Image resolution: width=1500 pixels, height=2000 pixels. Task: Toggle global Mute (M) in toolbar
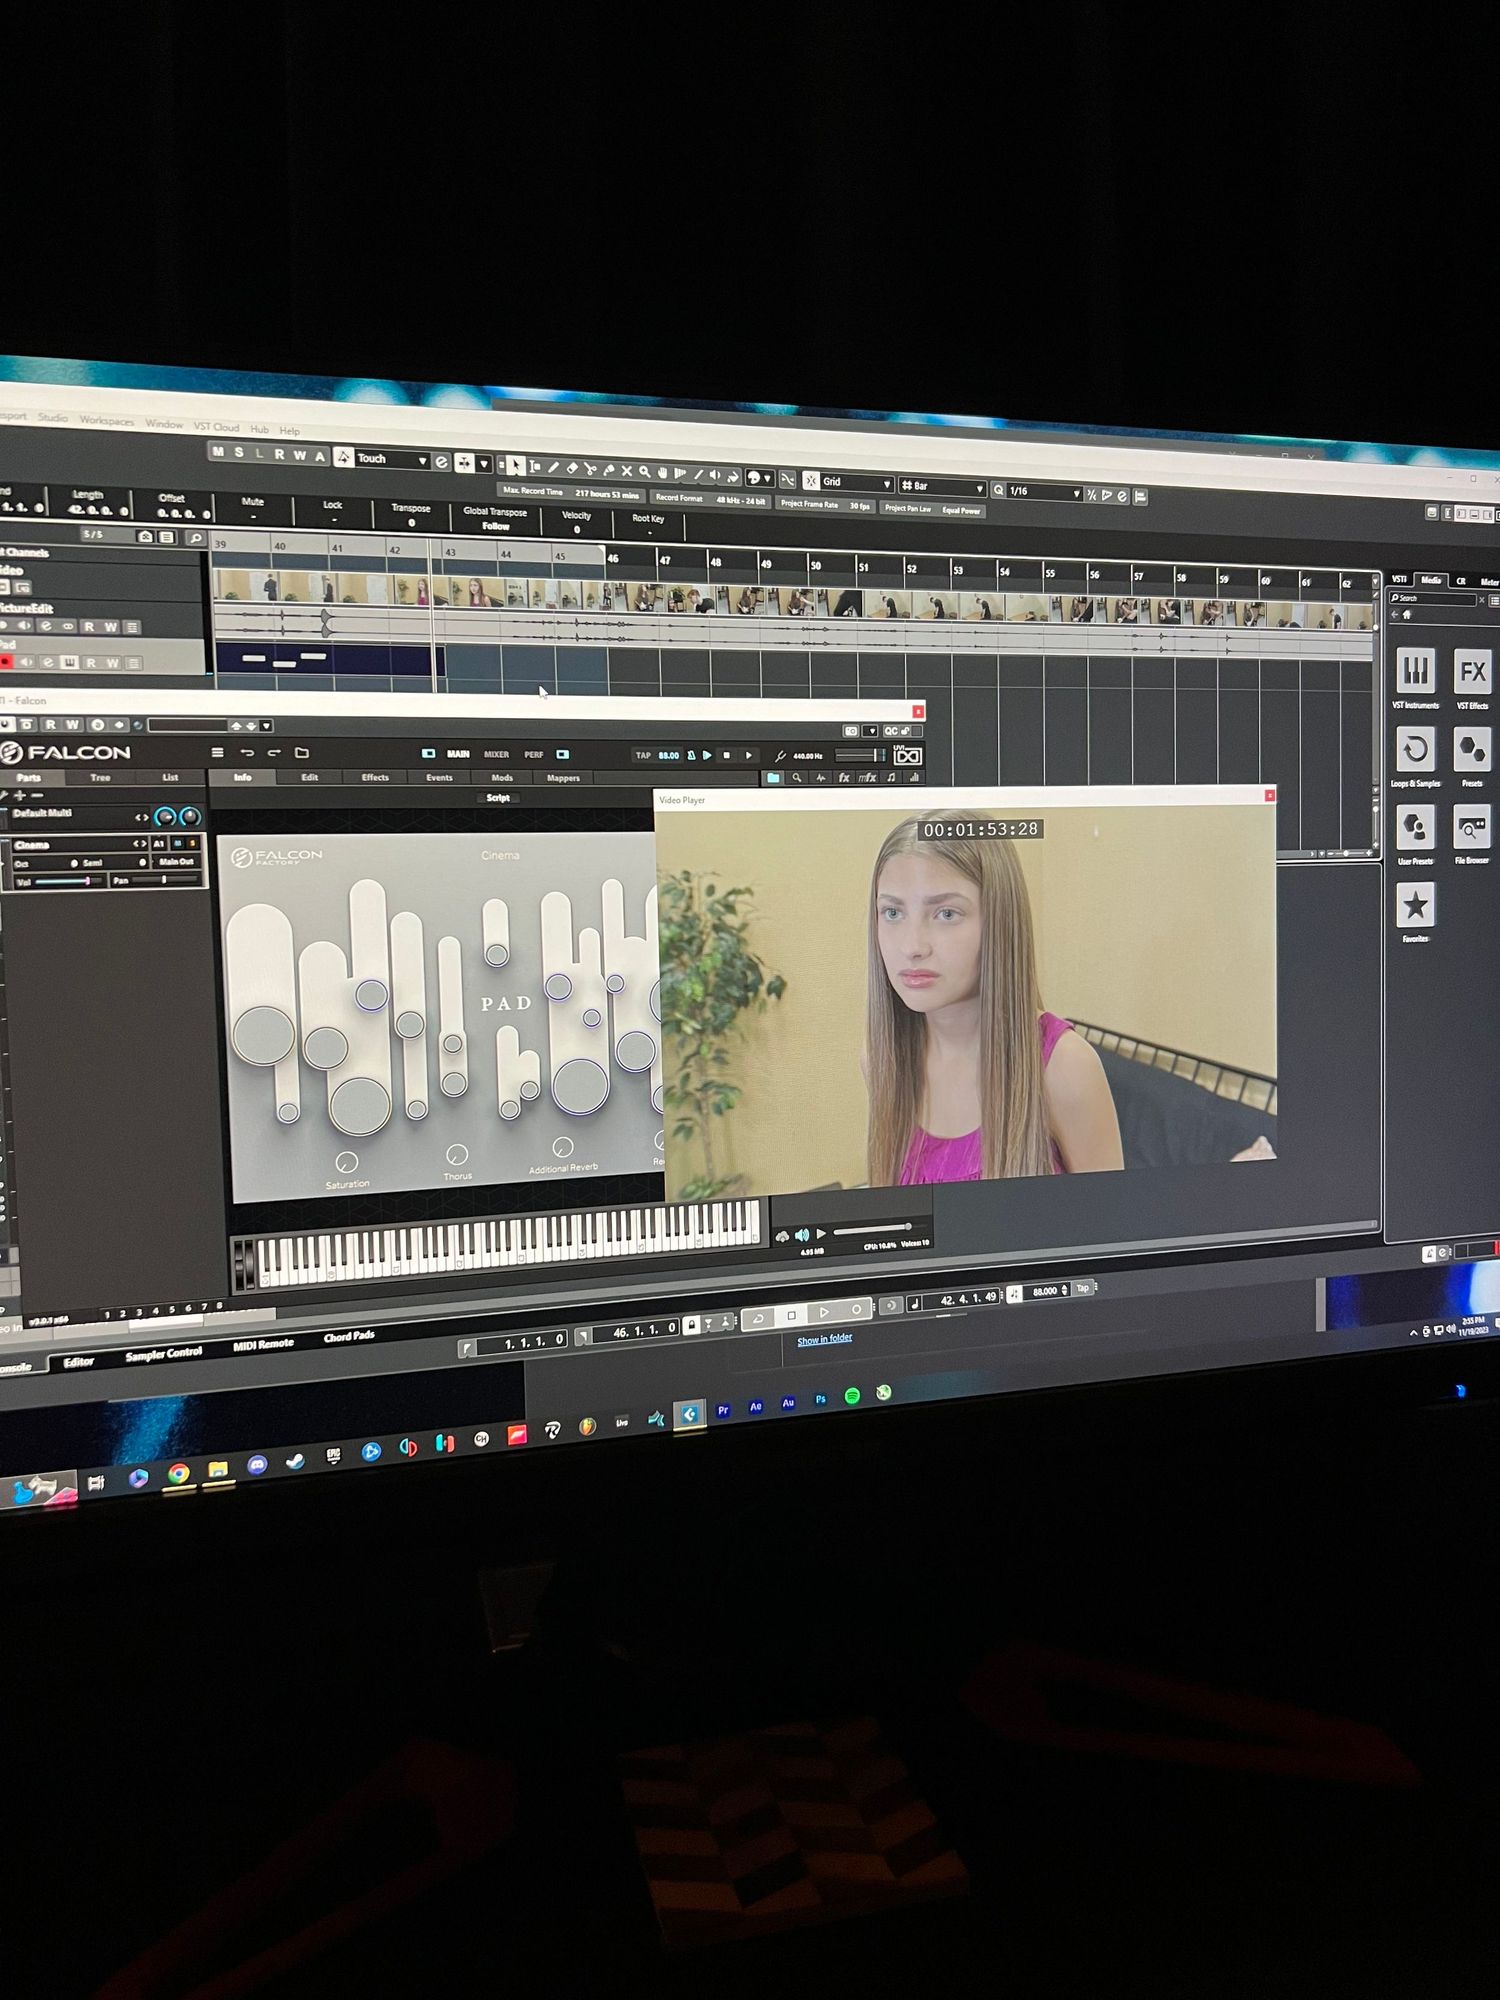pyautogui.click(x=218, y=452)
